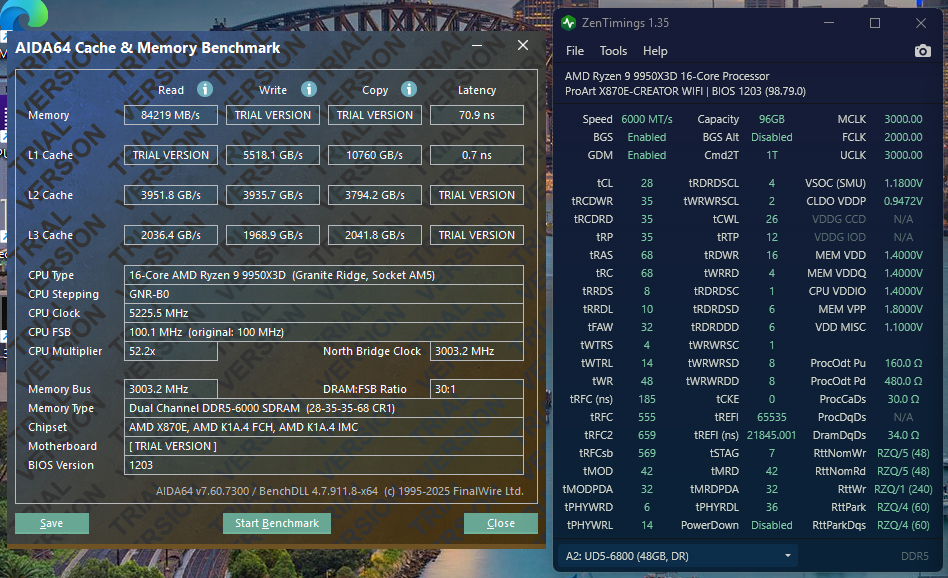Screen dimensions: 948x578
Task: Open the info icon next to Copy
Action: coord(410,89)
